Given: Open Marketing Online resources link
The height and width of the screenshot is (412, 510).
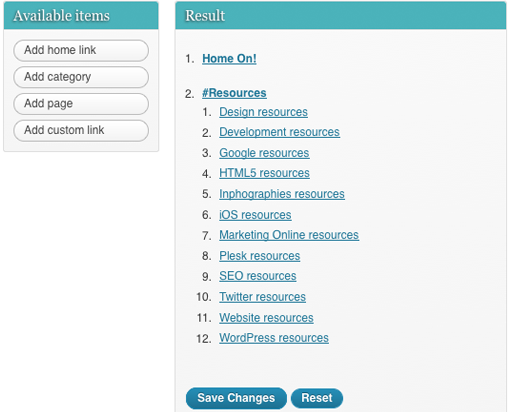Looking at the screenshot, I should (289, 235).
